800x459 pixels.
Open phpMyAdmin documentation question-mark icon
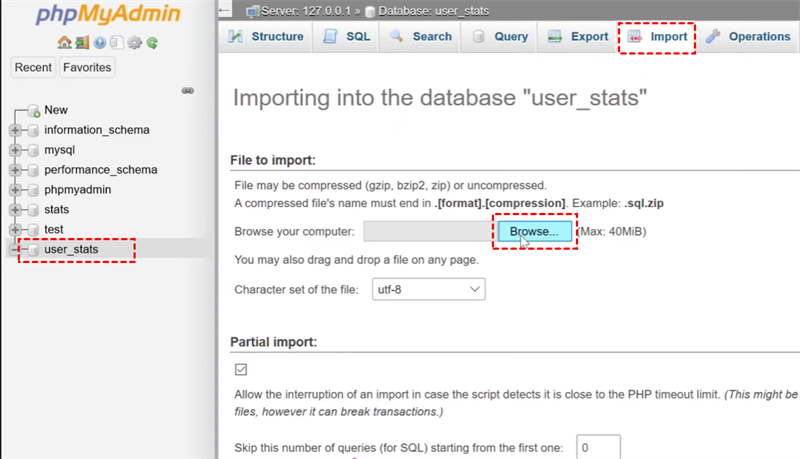(99, 43)
